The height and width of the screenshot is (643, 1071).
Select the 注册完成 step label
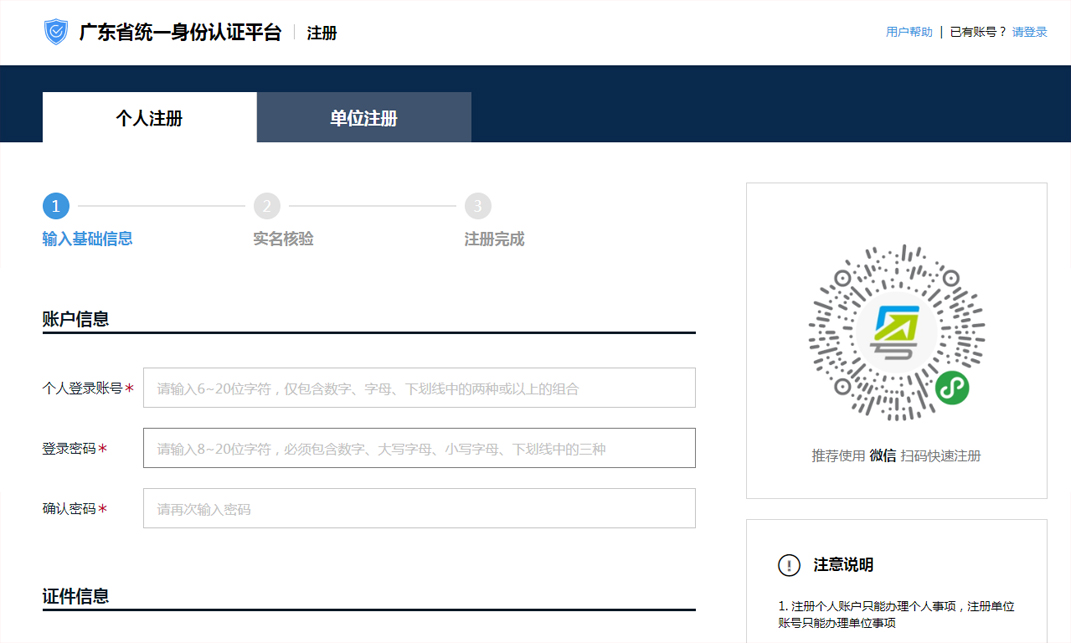494,239
